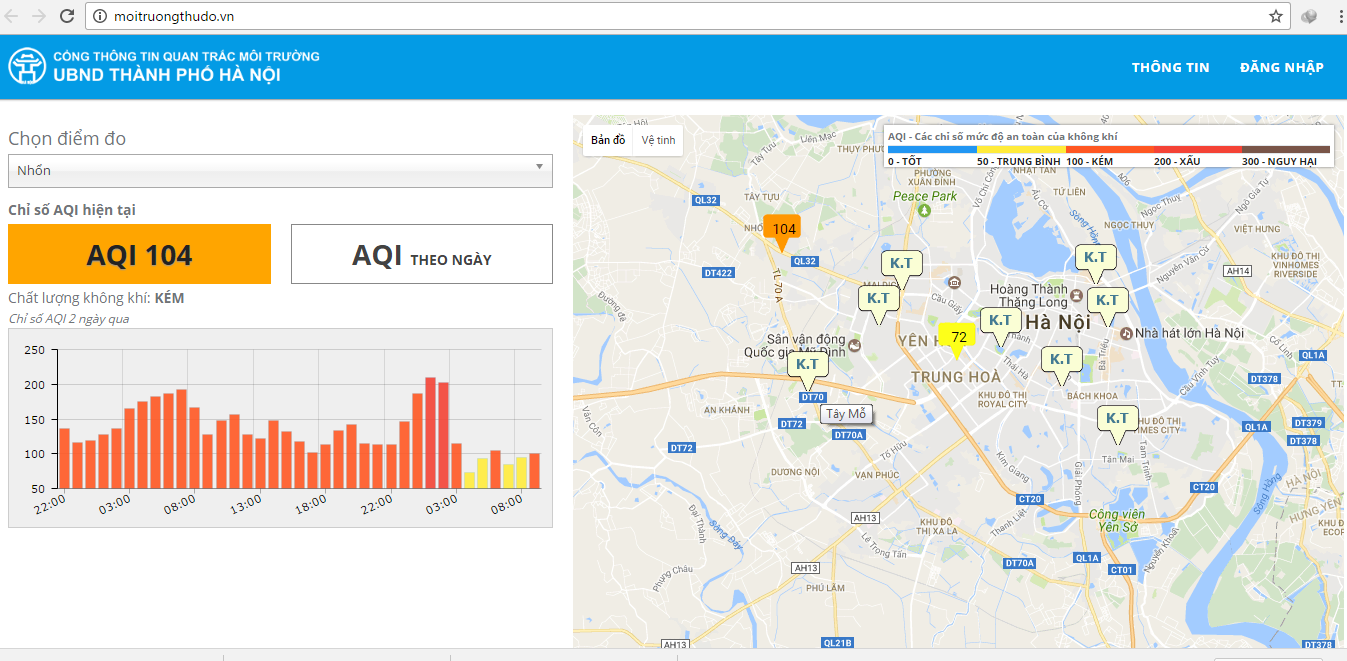Switch map to Bản đồ view
Viewport: 1347px width, 661px height.
608,140
